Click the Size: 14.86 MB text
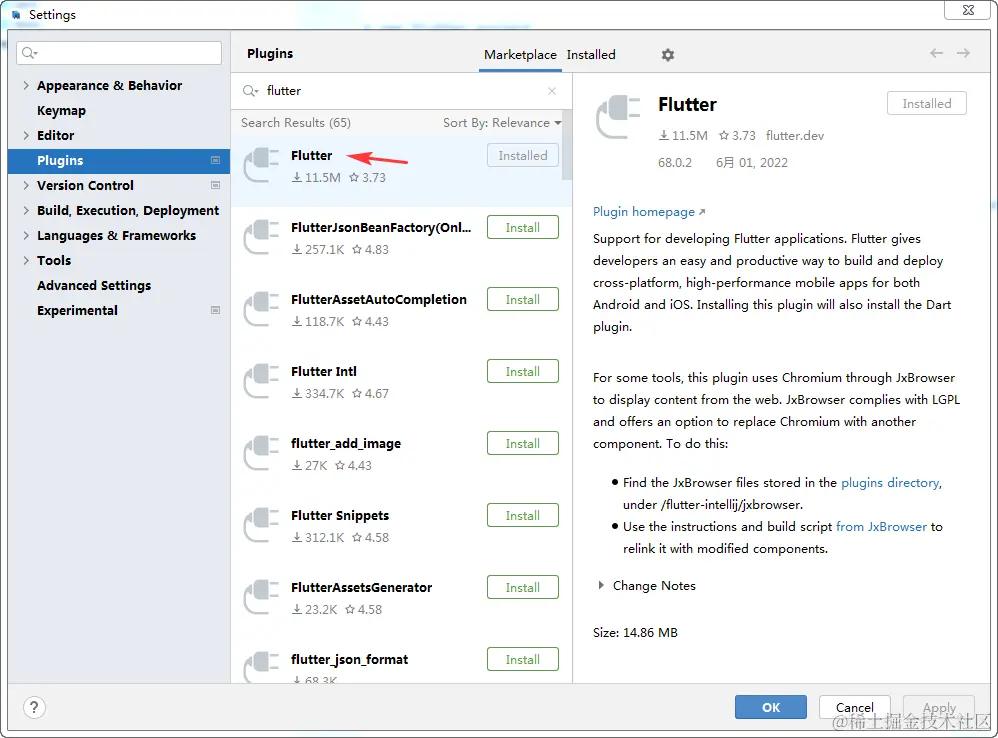 tap(635, 633)
